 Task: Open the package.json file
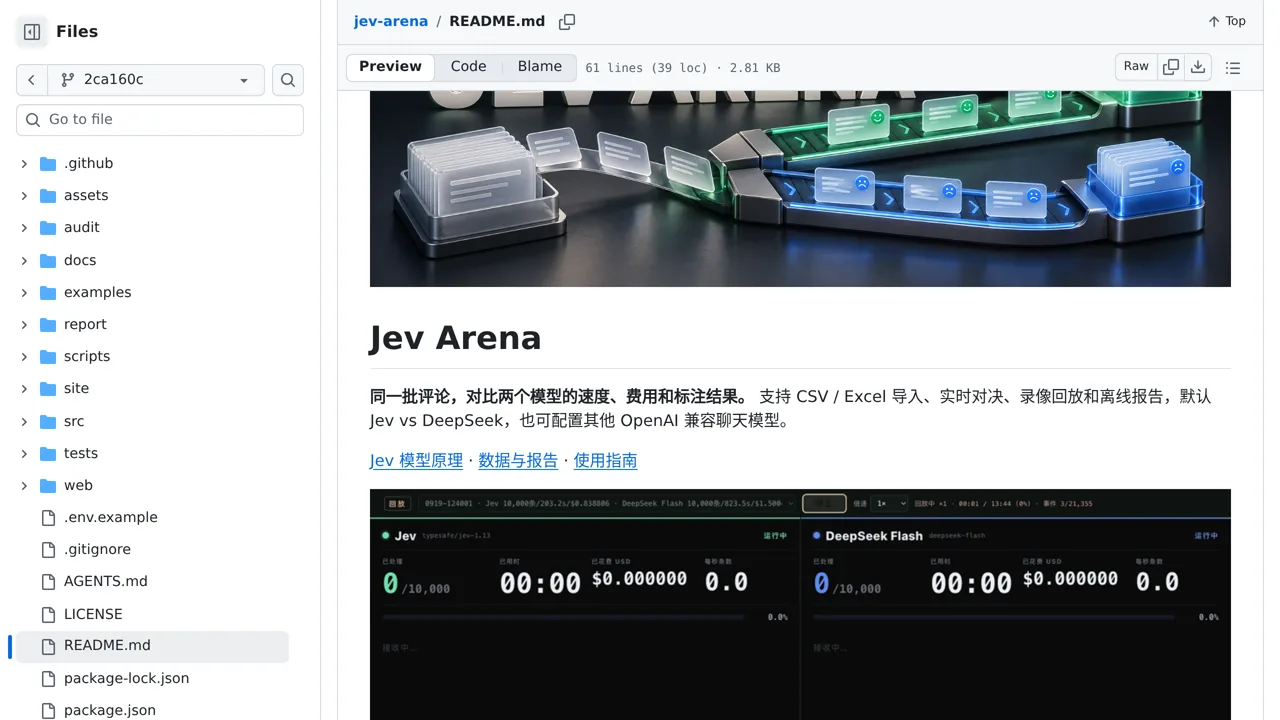point(110,710)
